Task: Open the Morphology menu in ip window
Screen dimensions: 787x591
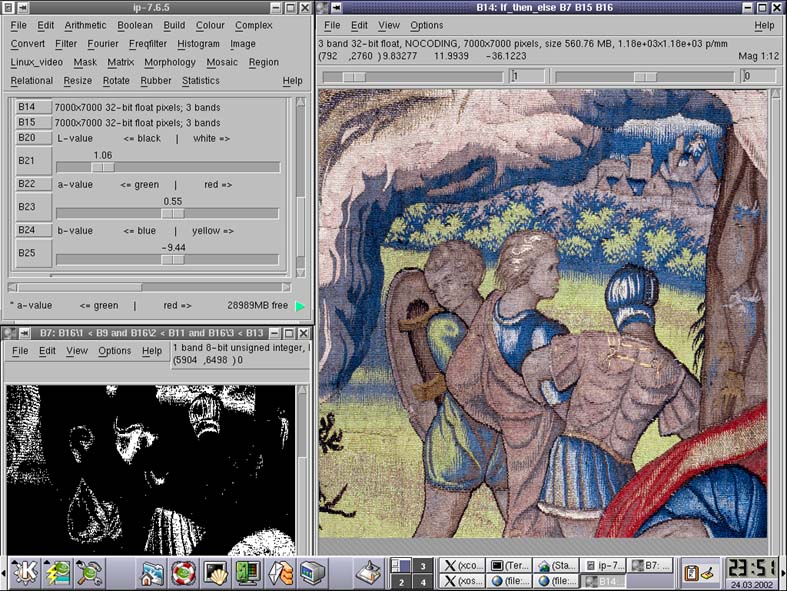Action: [170, 62]
